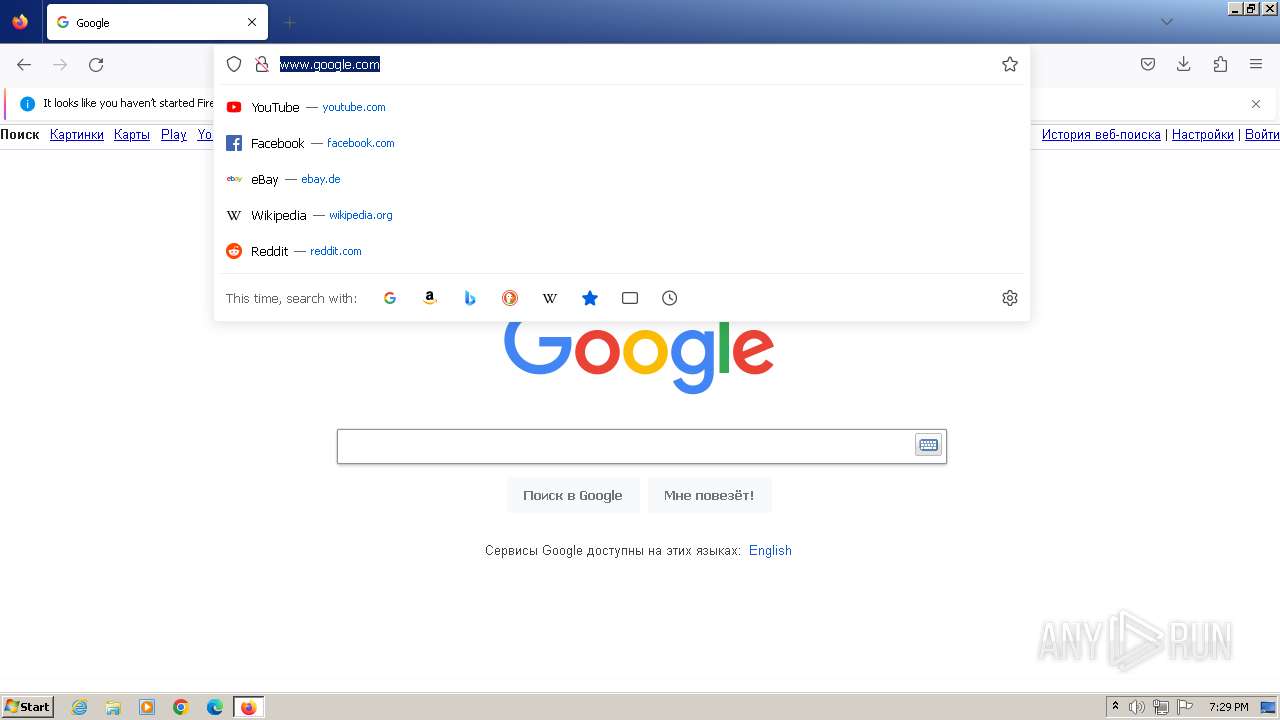Click the insecure connection lock icon
1280x720 pixels.
(262, 64)
